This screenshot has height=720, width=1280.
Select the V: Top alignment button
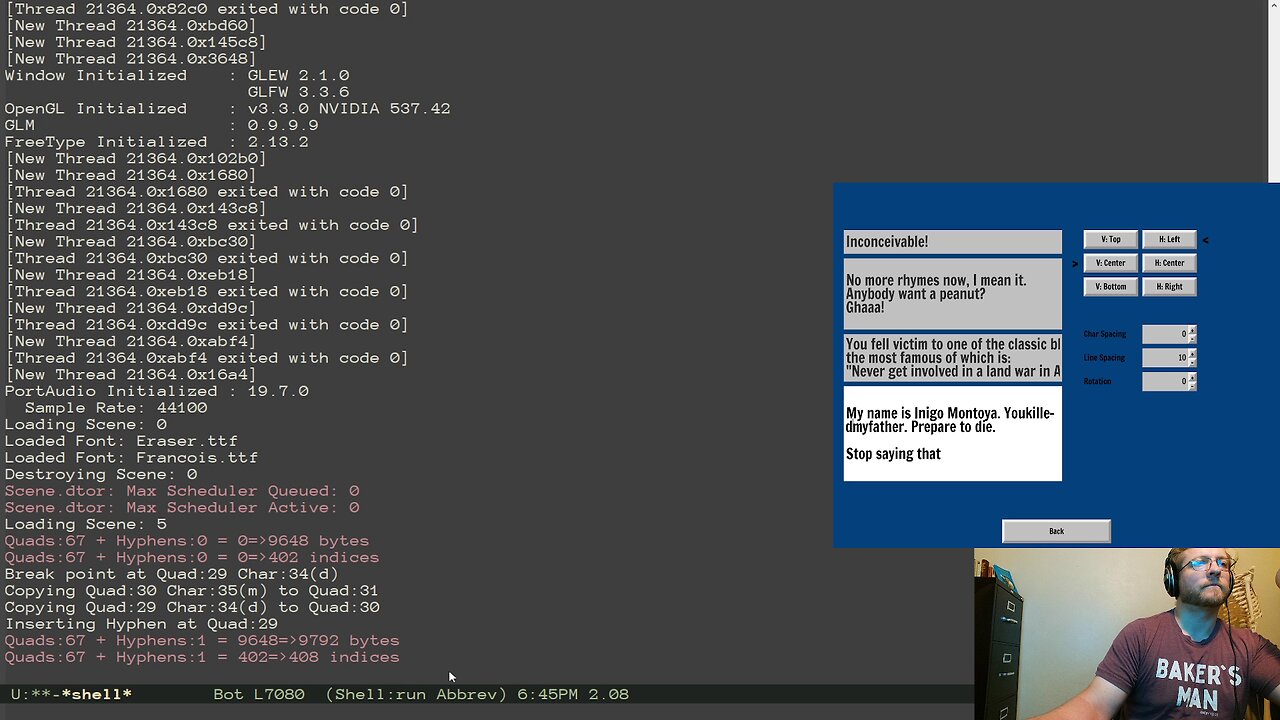coord(1110,239)
